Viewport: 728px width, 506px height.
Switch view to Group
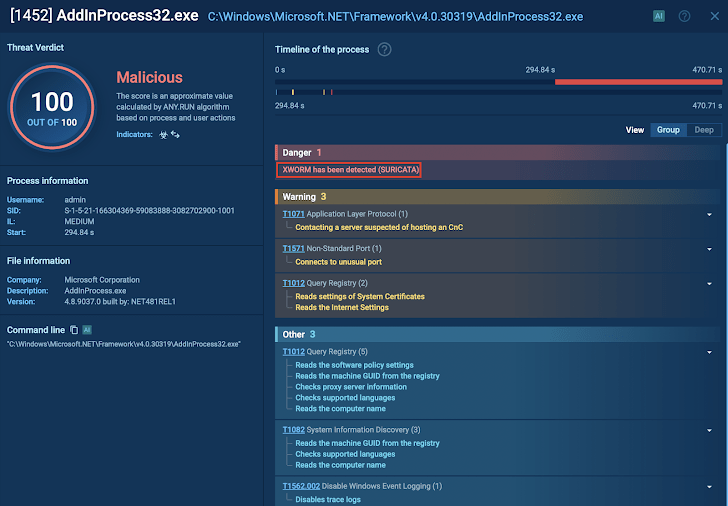tap(667, 130)
